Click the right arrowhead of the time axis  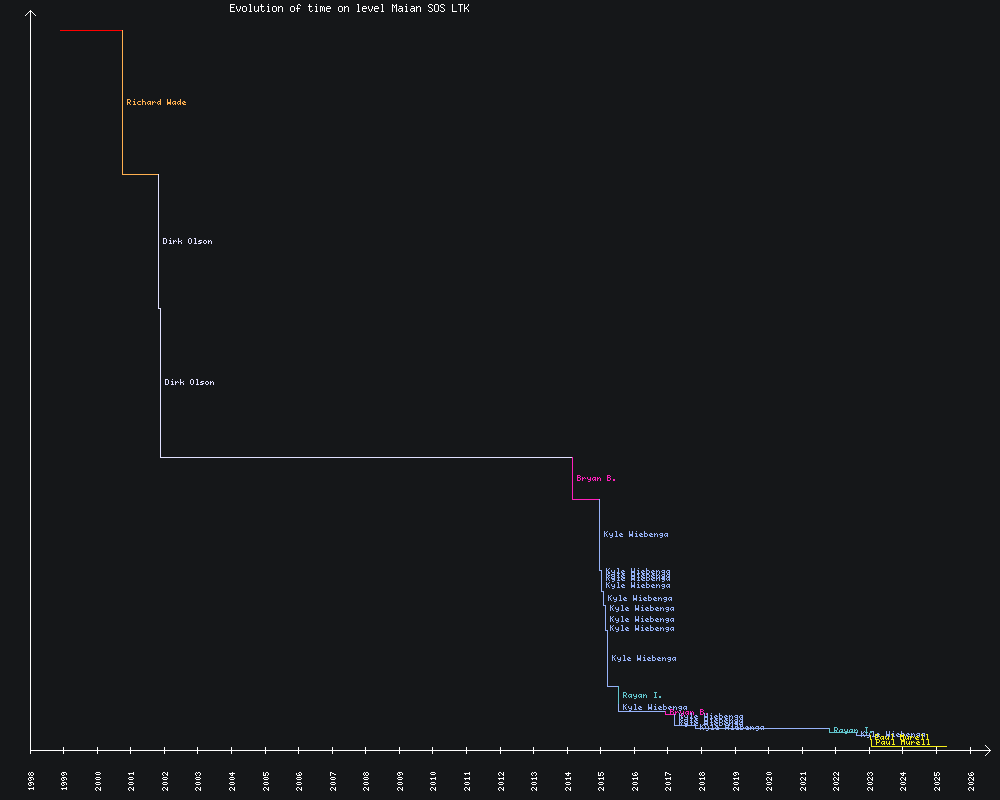point(986,749)
